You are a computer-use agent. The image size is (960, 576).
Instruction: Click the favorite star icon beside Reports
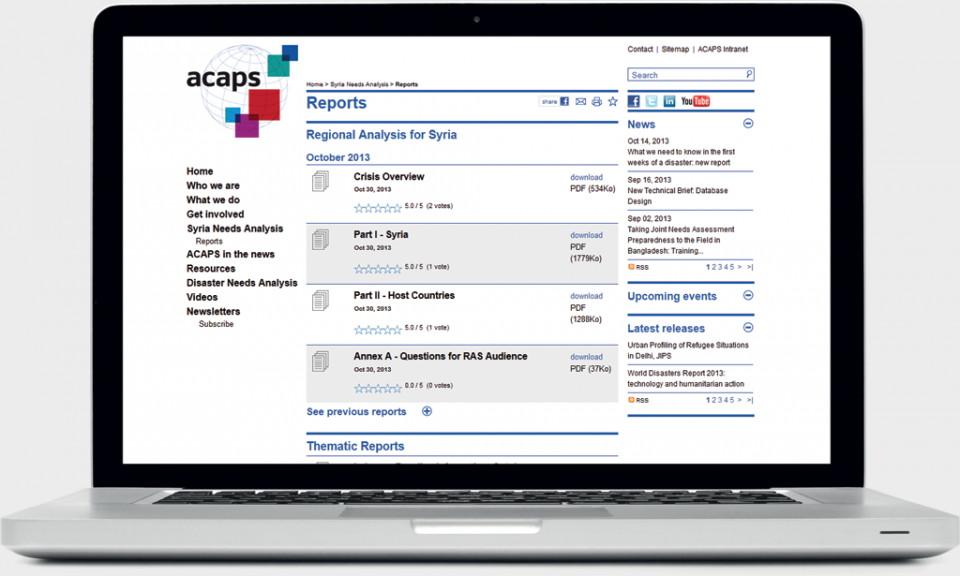tap(613, 102)
